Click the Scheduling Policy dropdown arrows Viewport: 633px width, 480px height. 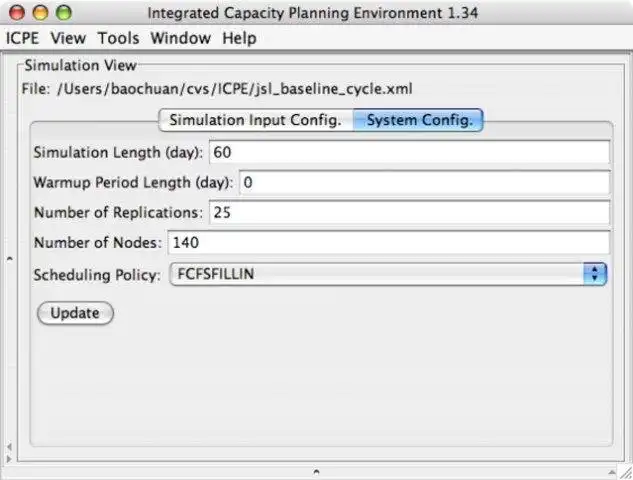coord(595,273)
